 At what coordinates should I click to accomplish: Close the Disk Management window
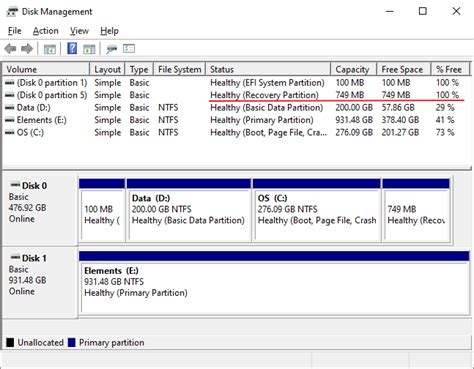456,11
